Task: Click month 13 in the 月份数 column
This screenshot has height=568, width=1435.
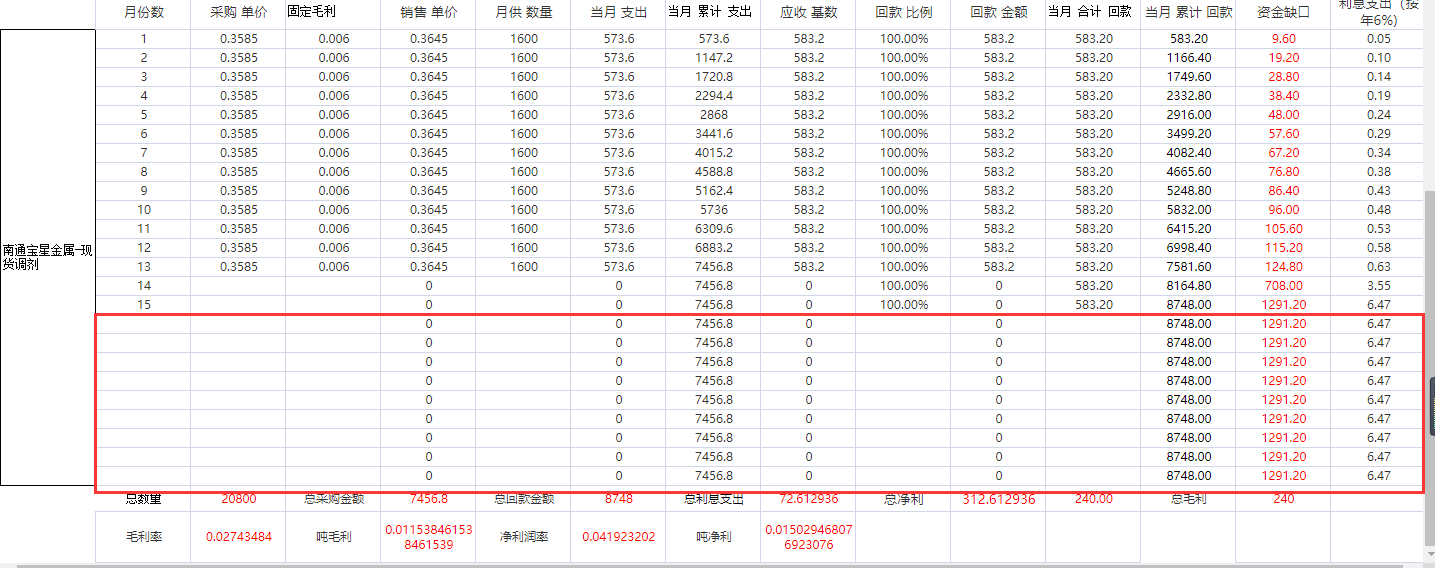Action: pyautogui.click(x=143, y=267)
